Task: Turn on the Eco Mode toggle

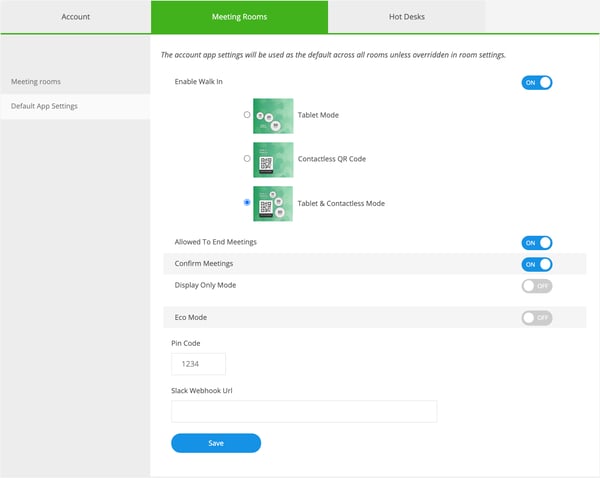Action: (536, 317)
